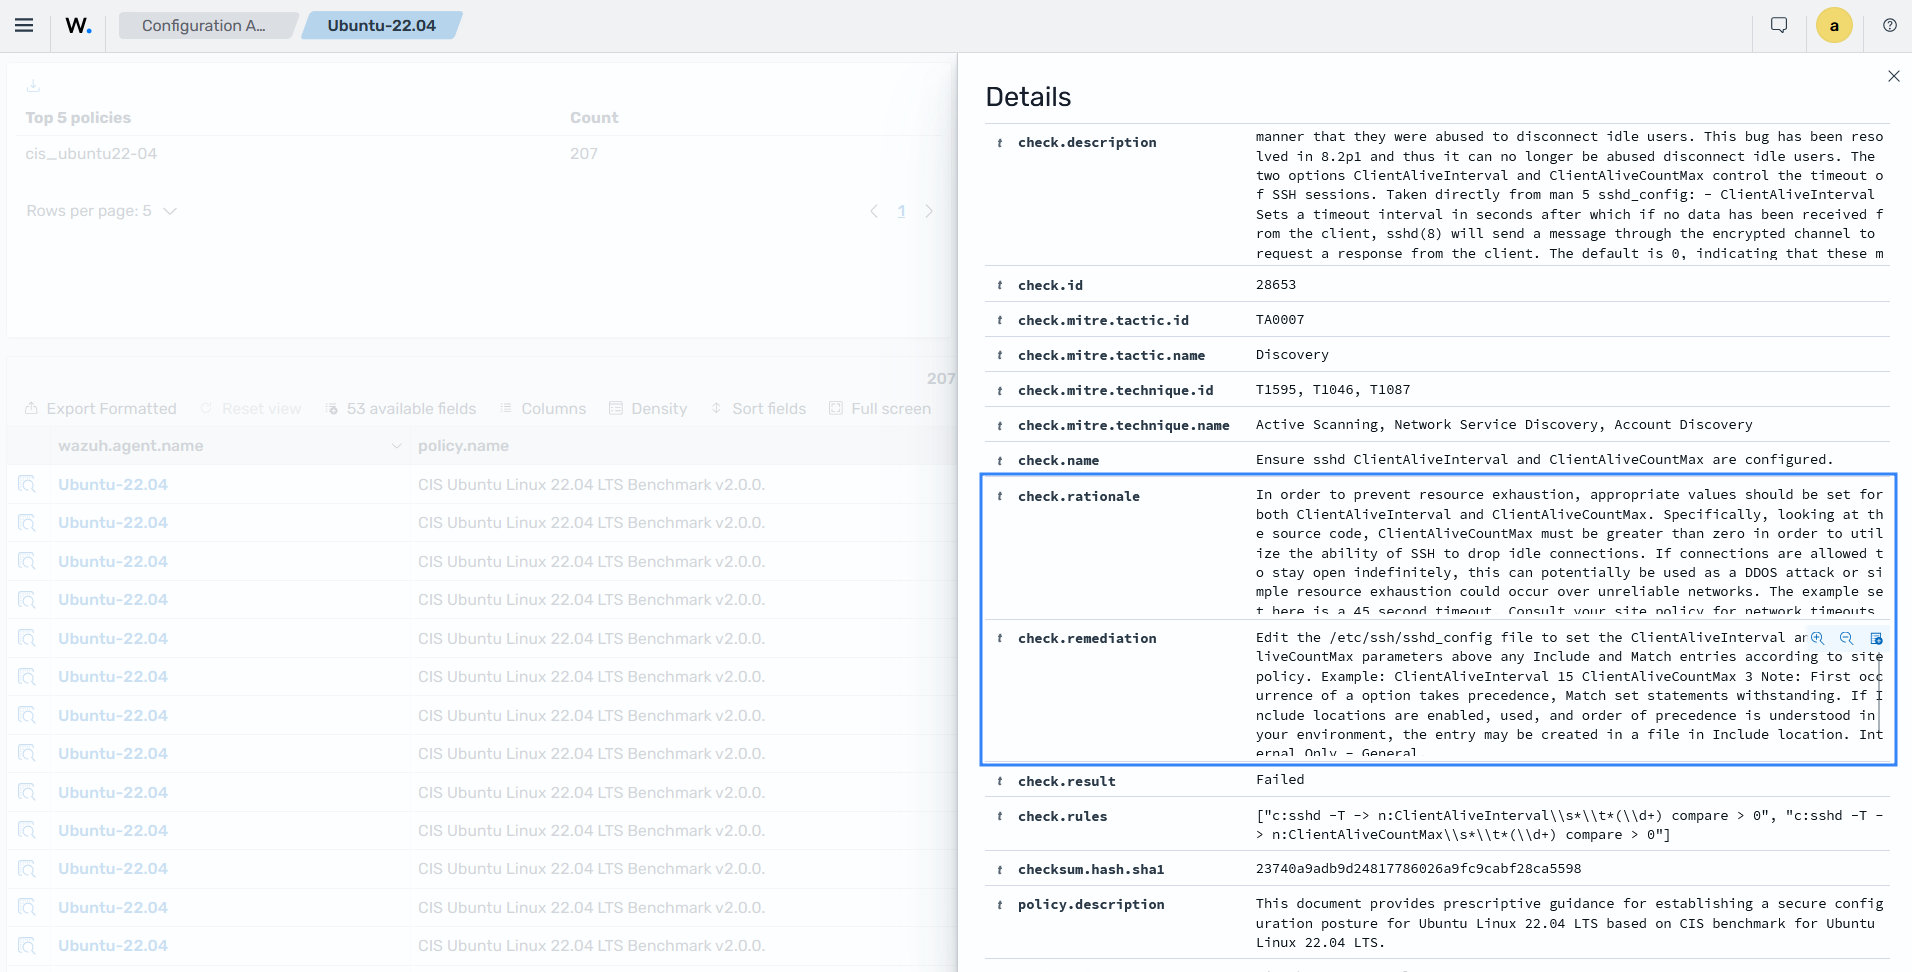Go to Wazuh home via W logo
The image size is (1912, 972).
pos(79,25)
